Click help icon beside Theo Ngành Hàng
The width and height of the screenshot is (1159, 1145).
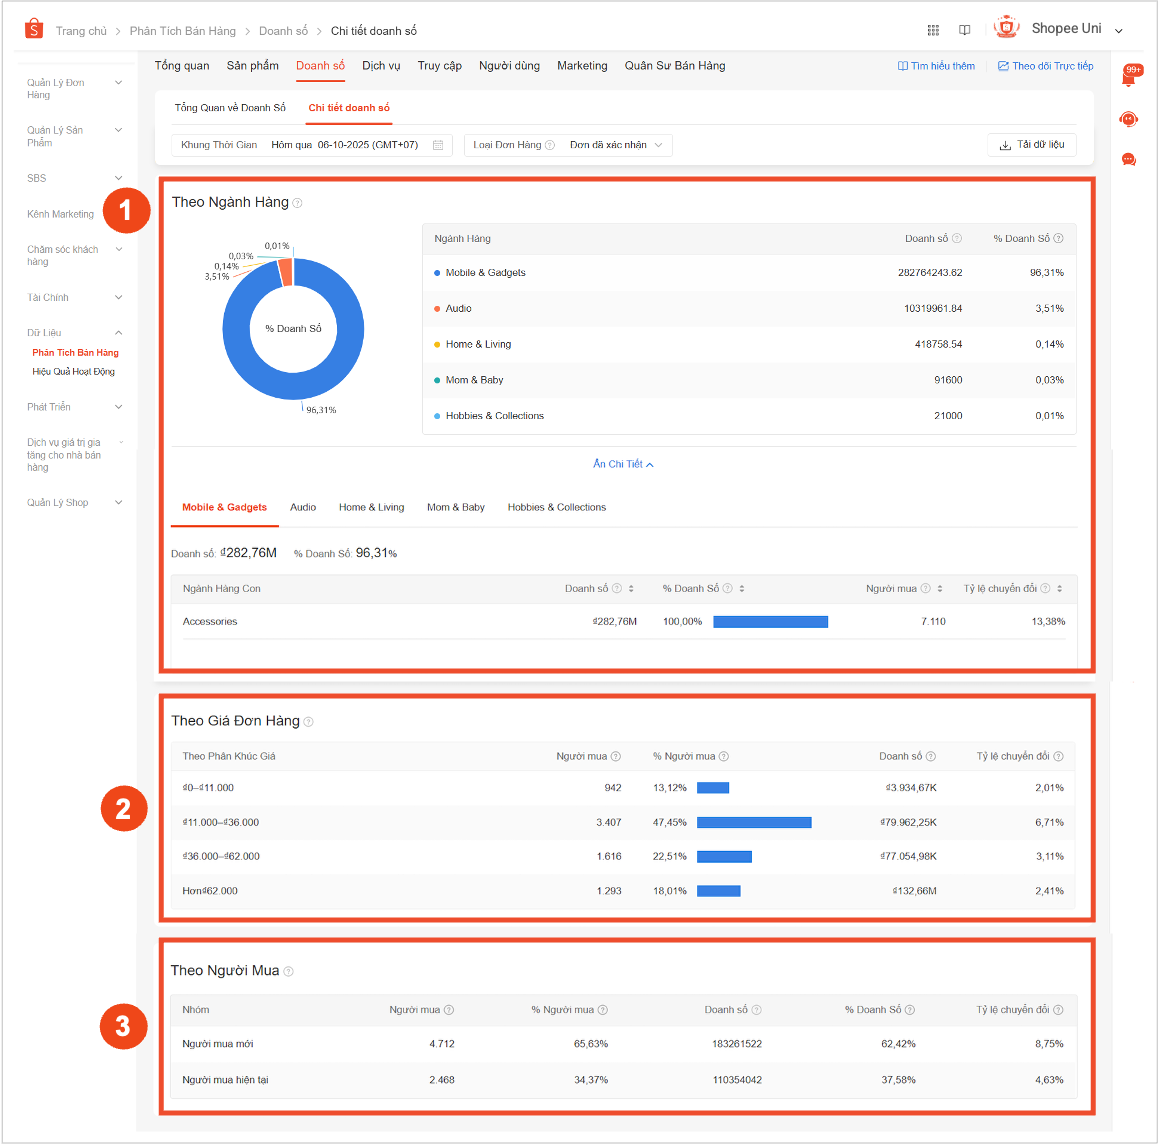[x=298, y=203]
